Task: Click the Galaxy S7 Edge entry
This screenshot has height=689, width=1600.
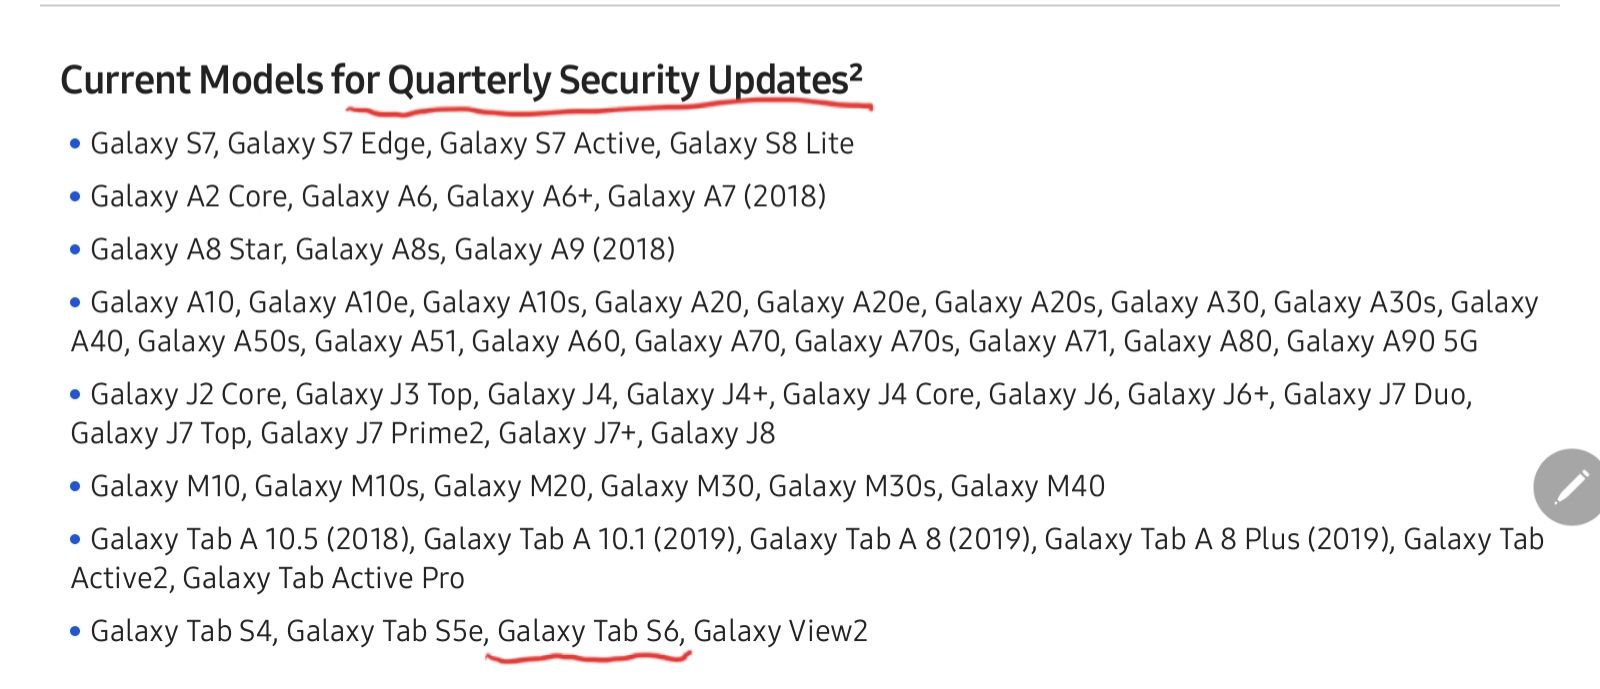Action: coord(328,144)
